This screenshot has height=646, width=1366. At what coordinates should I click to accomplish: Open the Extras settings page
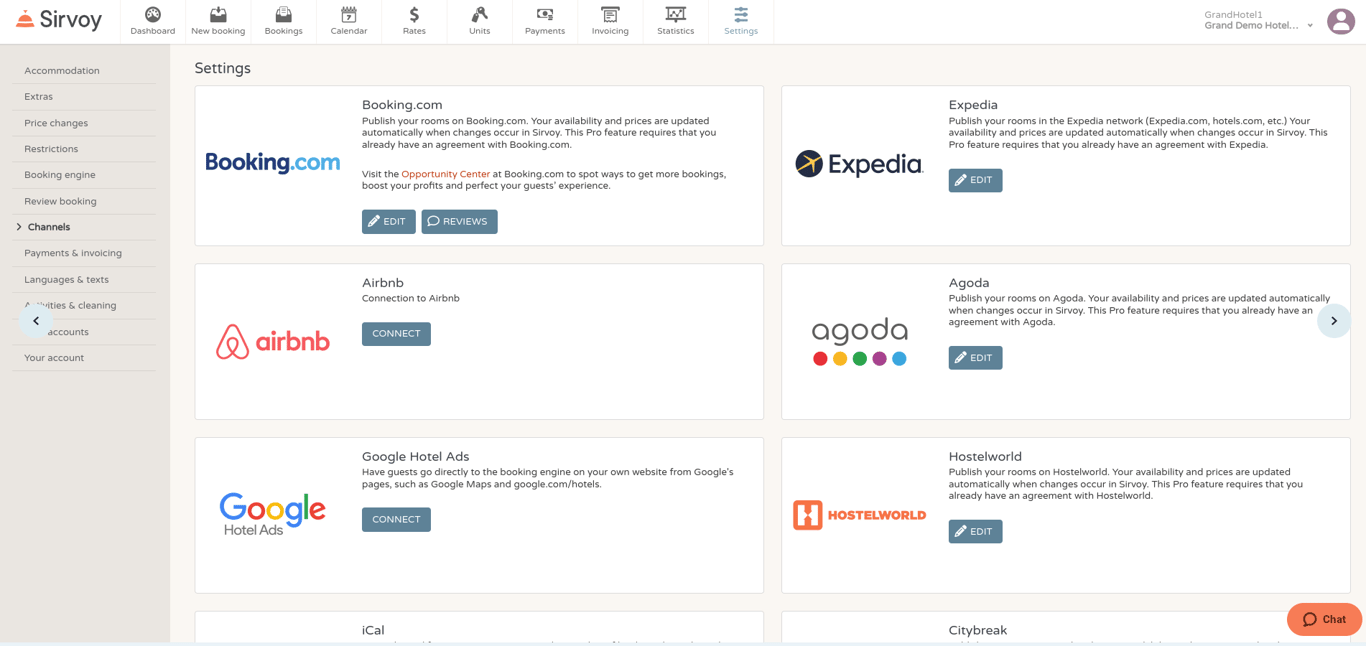coord(38,96)
